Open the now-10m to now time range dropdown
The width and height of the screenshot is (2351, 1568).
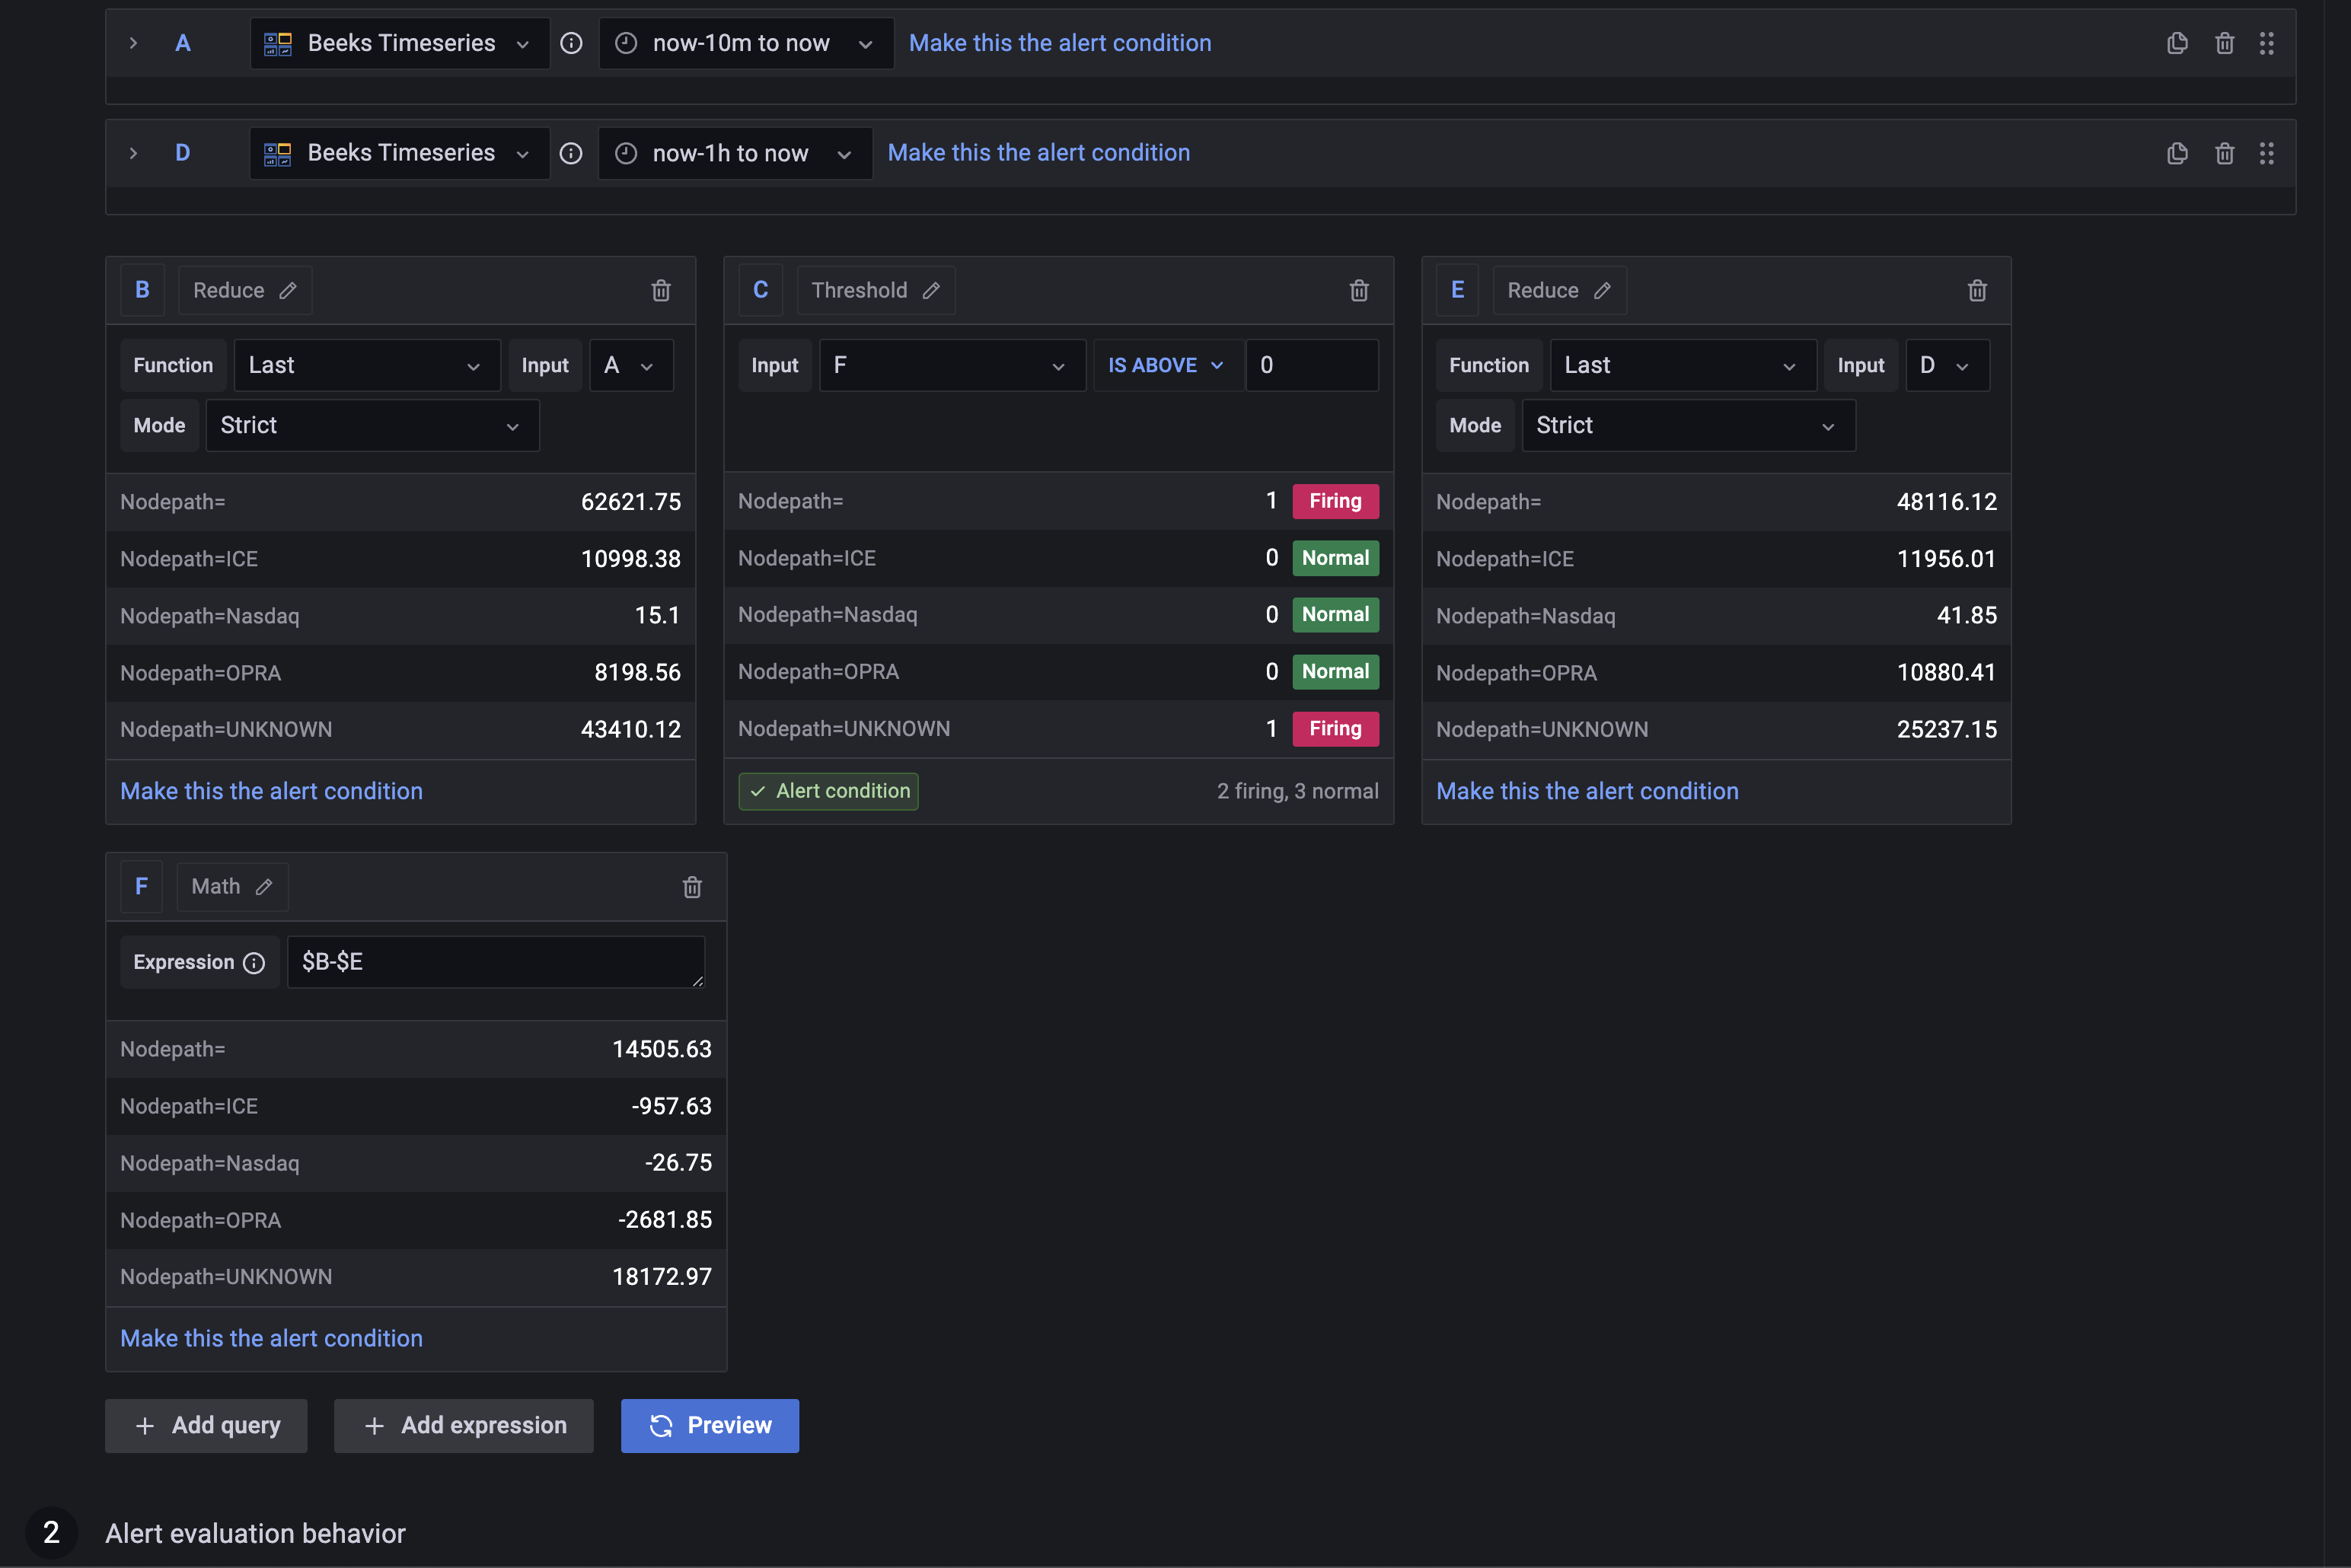point(745,43)
